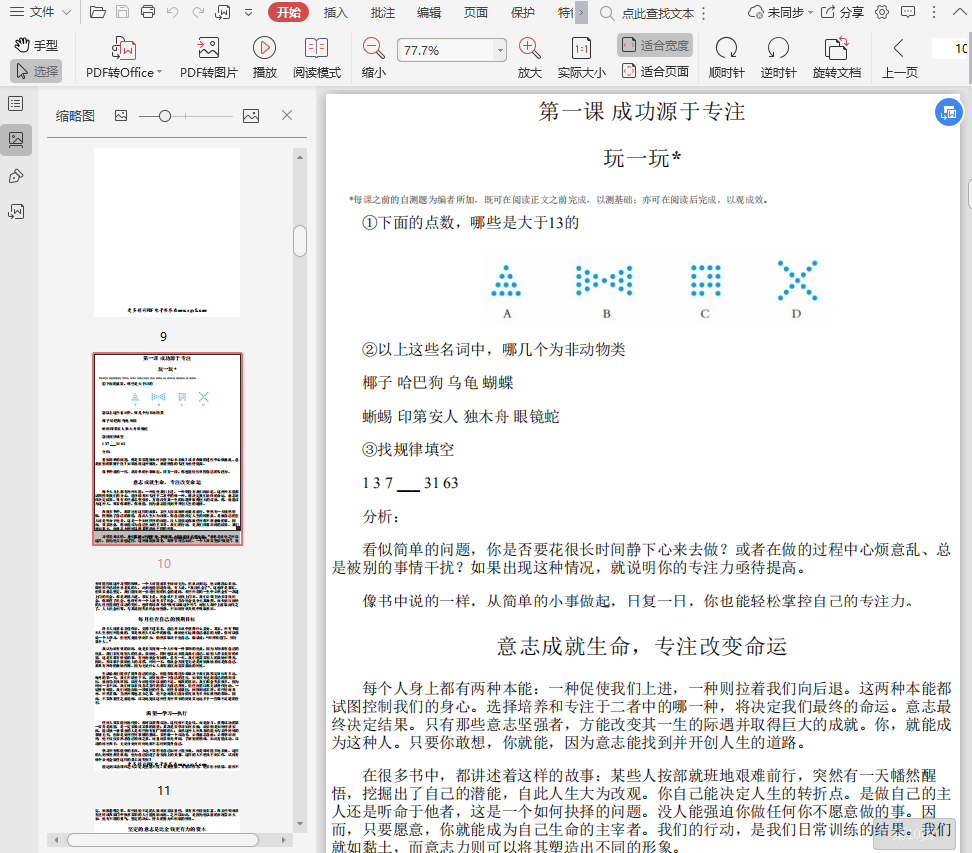Image resolution: width=972 pixels, height=853 pixels.
Task: Open the bottom convert sidebar icon
Action: [16, 212]
